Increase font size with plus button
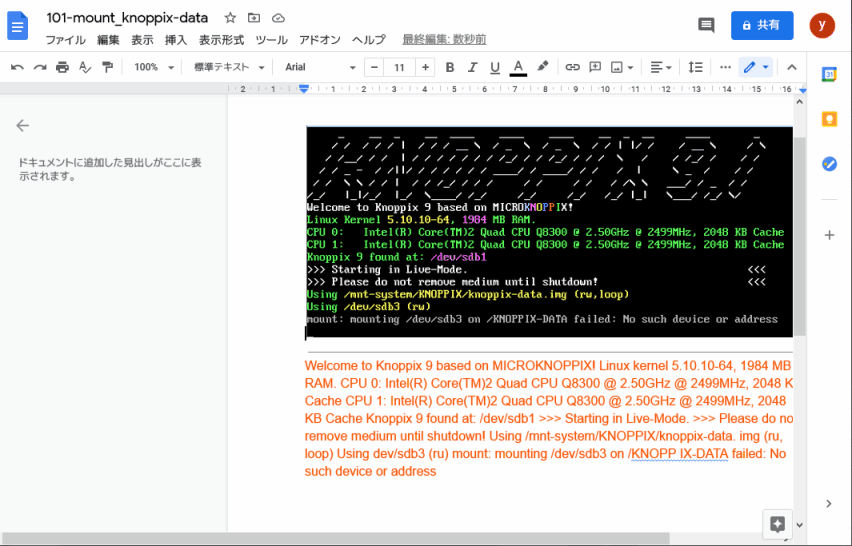The width and height of the screenshot is (852, 546). coord(425,67)
